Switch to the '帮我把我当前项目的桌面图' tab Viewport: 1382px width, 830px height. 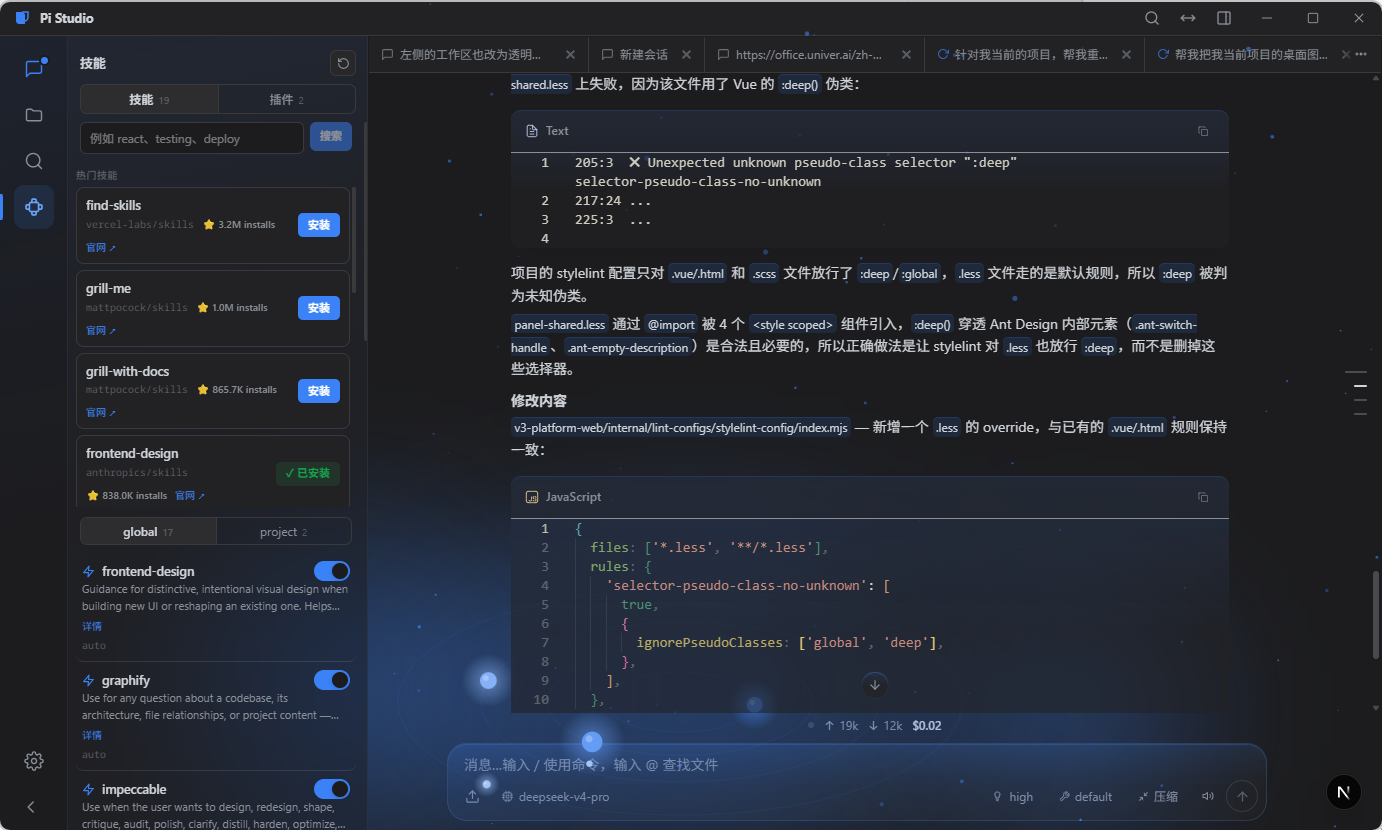[1240, 55]
